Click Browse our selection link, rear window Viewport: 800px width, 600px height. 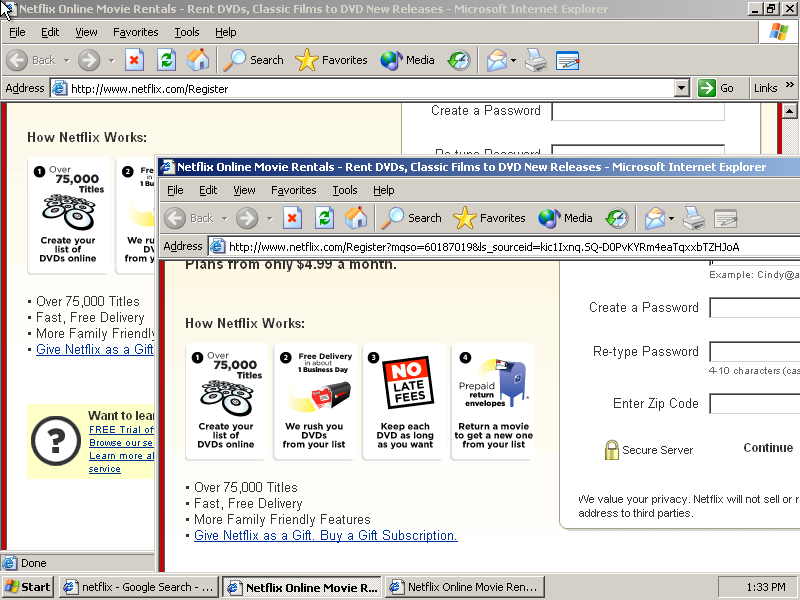[x=121, y=443]
